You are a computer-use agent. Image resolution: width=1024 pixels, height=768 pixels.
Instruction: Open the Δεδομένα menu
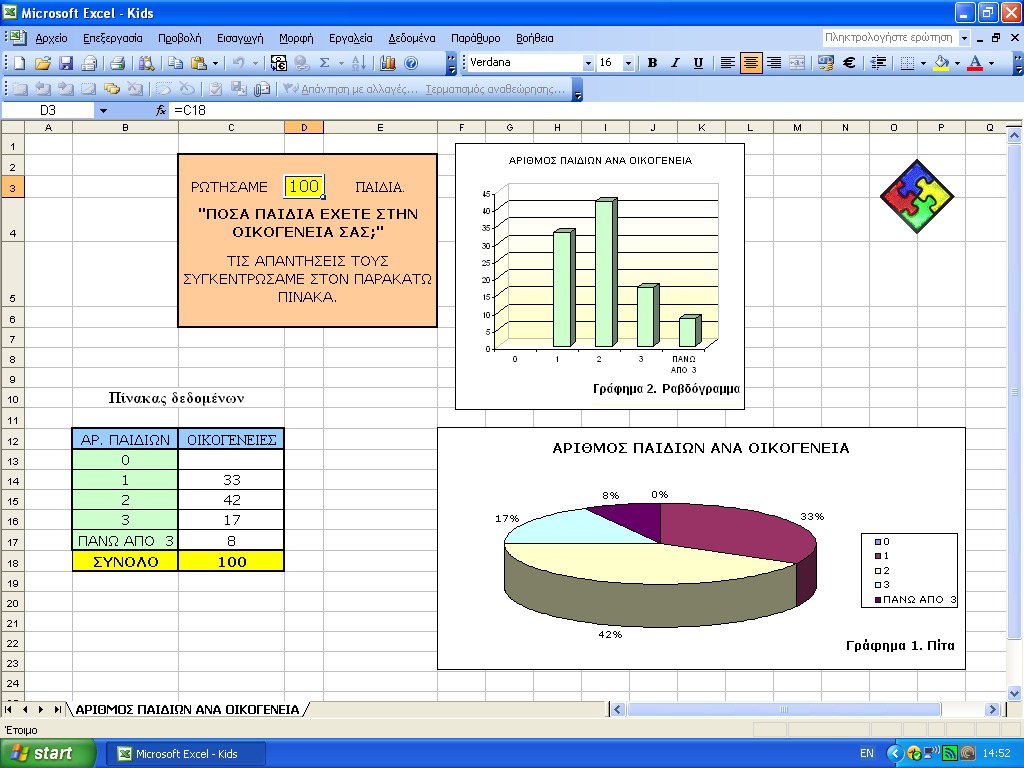pos(412,38)
